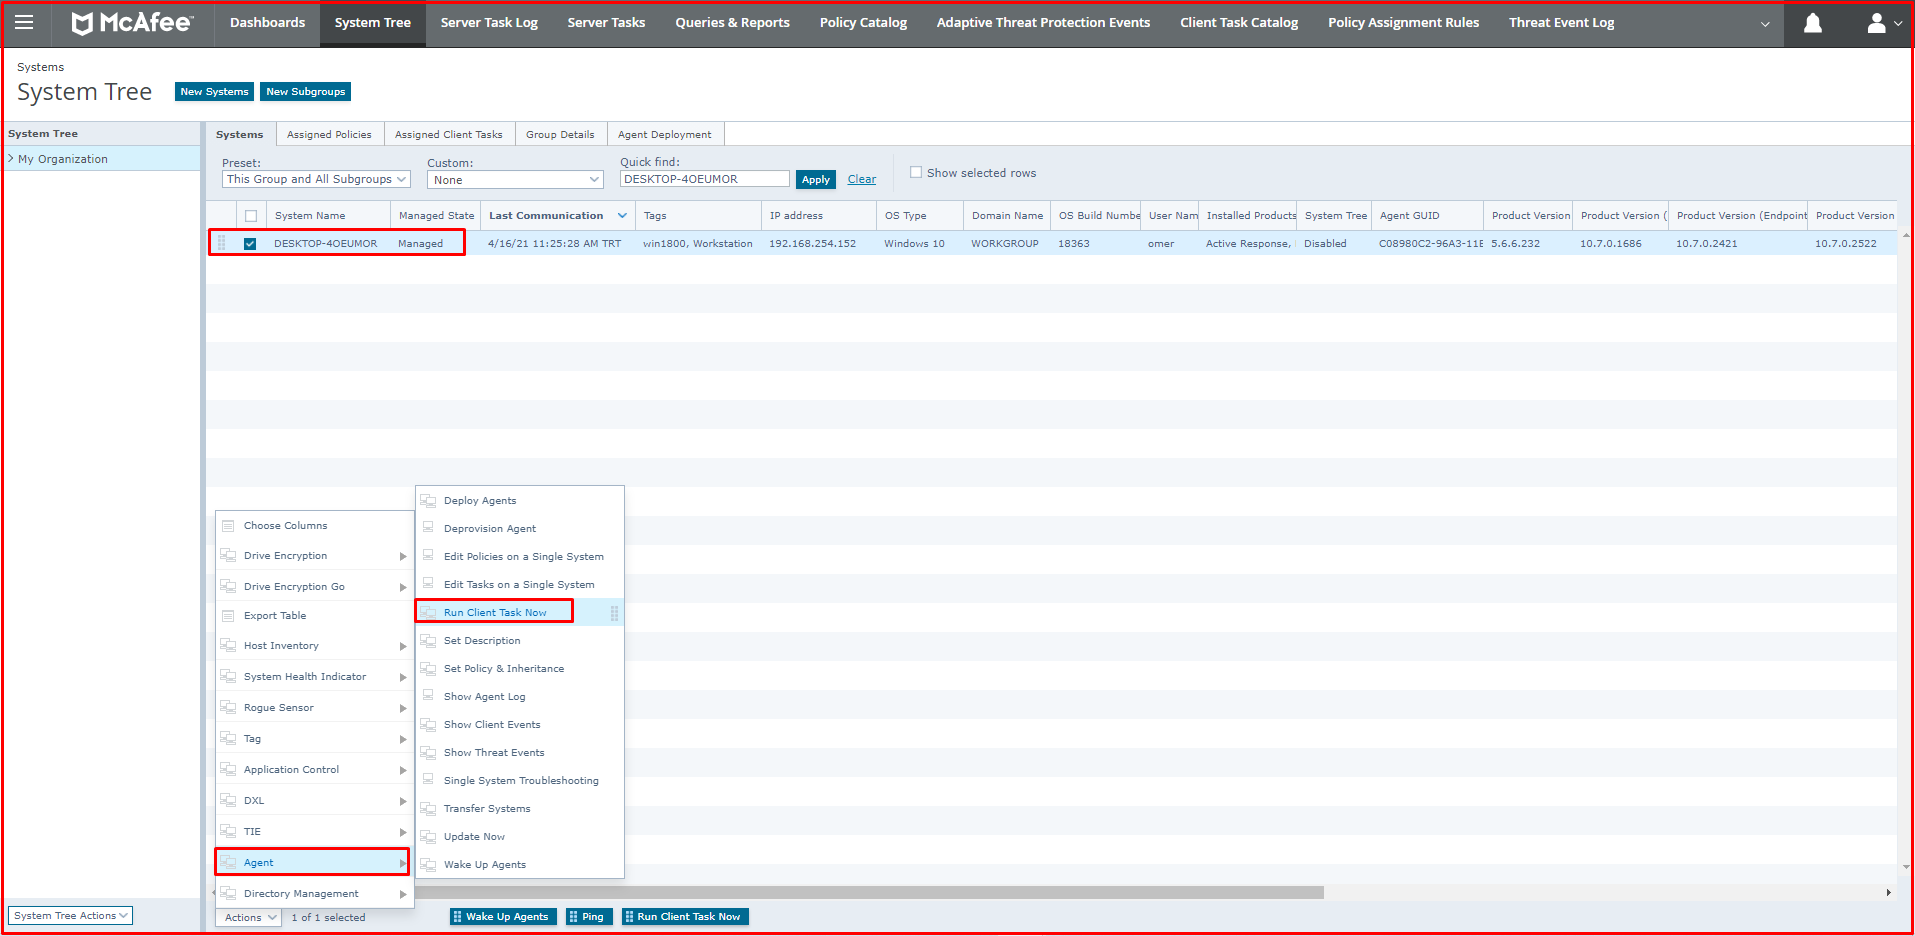This screenshot has width=1915, height=936.
Task: Open the Policy Catalog navigation tab
Action: click(x=863, y=23)
